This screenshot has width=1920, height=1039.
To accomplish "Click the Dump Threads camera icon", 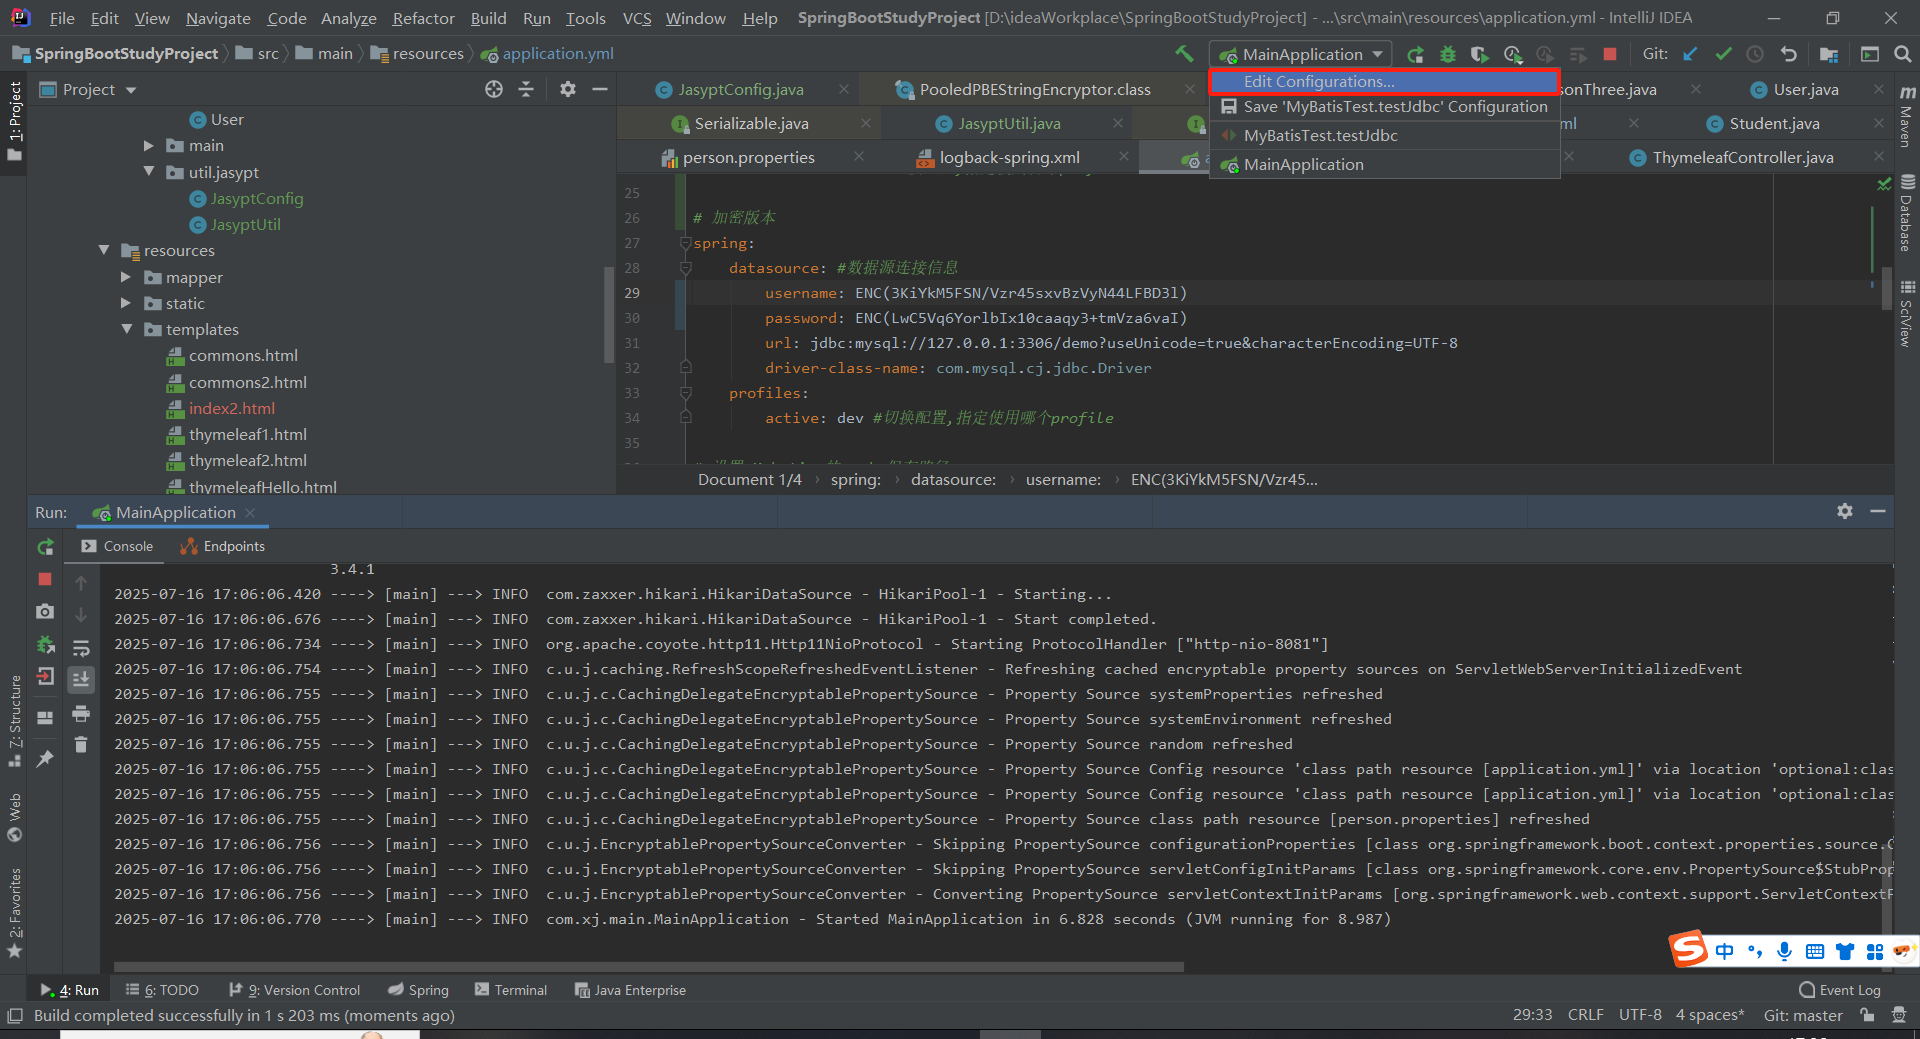I will pyautogui.click(x=45, y=611).
